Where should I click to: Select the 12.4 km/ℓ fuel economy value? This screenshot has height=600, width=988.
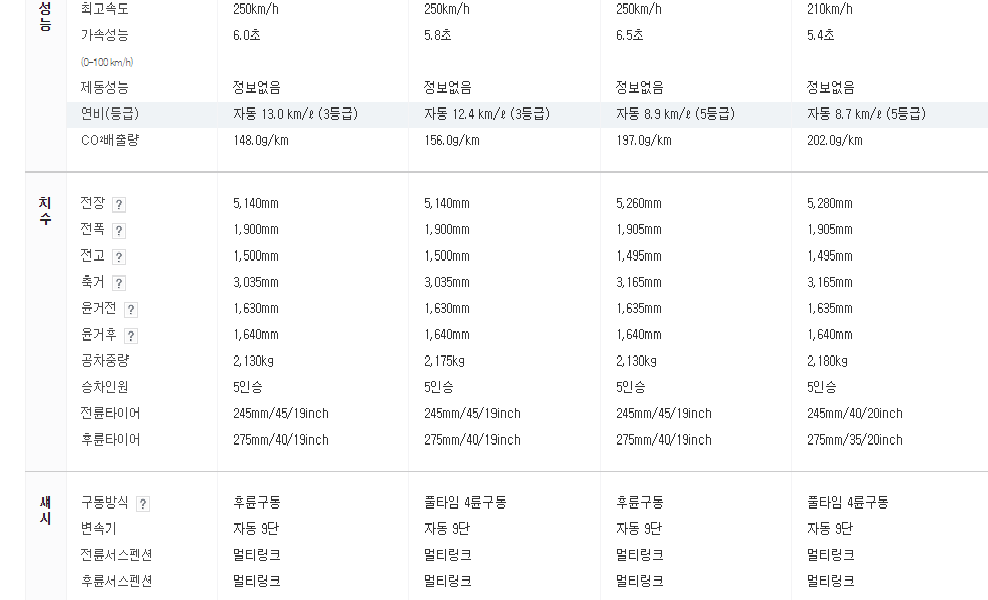coord(487,114)
